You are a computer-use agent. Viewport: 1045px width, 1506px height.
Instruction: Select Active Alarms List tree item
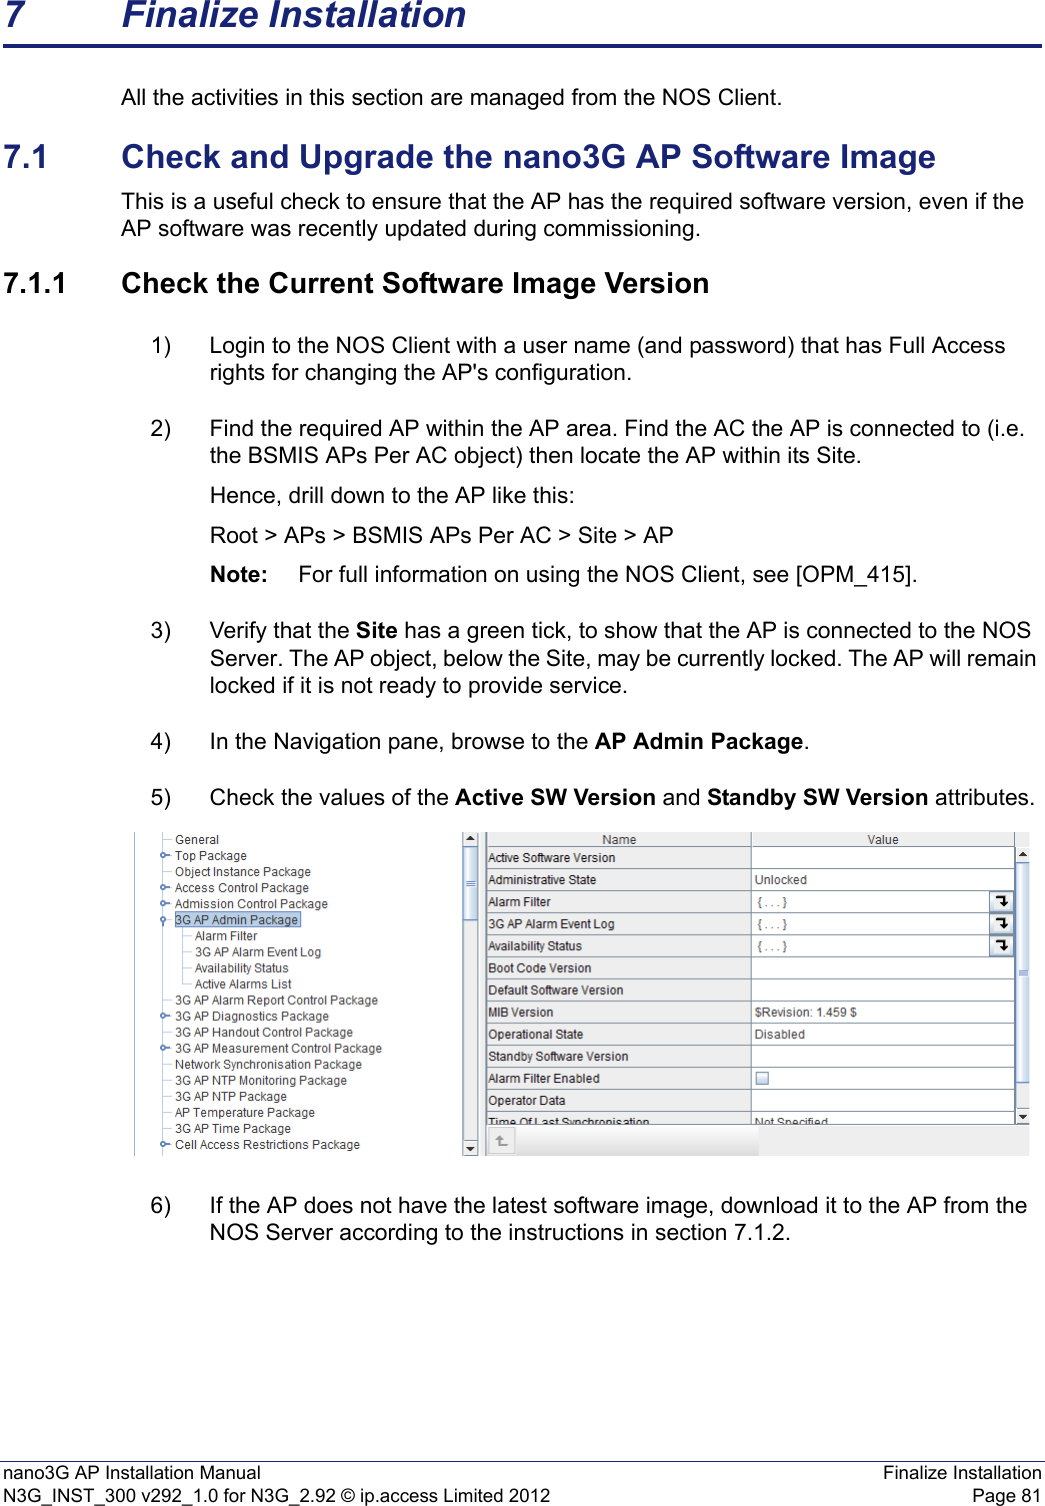pos(243,984)
